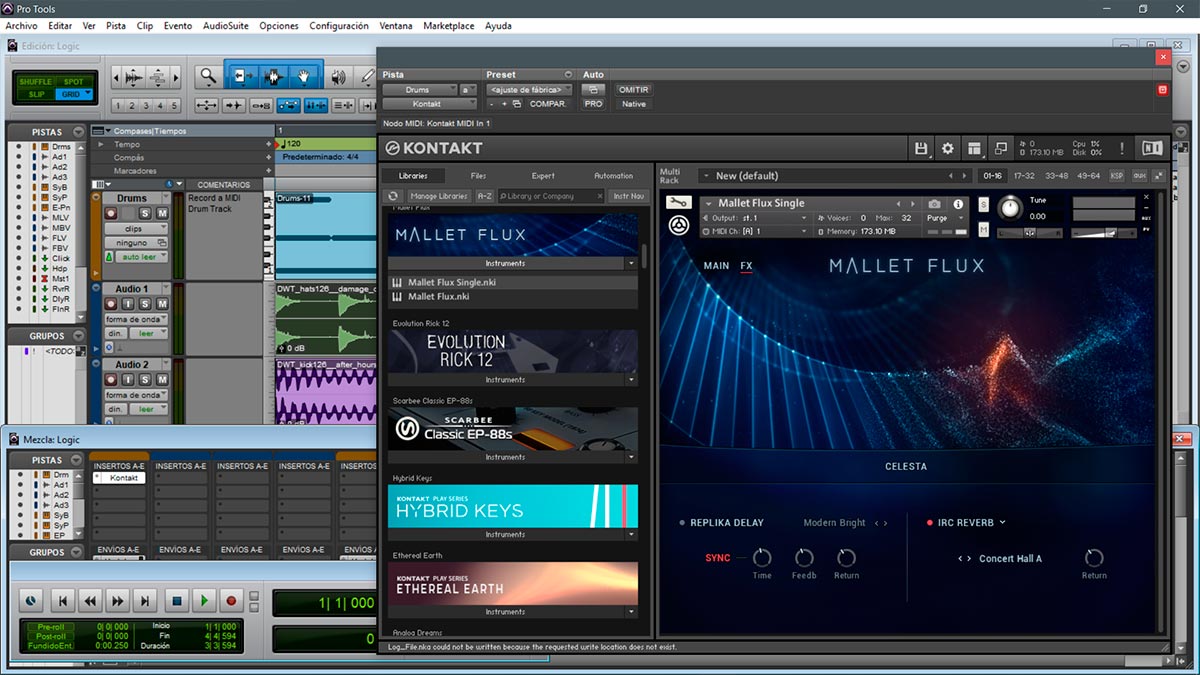The width and height of the screenshot is (1200, 675).
Task: Click the Kontakt S-shaped logo beside Mallet Flux Single
Action: 678,225
